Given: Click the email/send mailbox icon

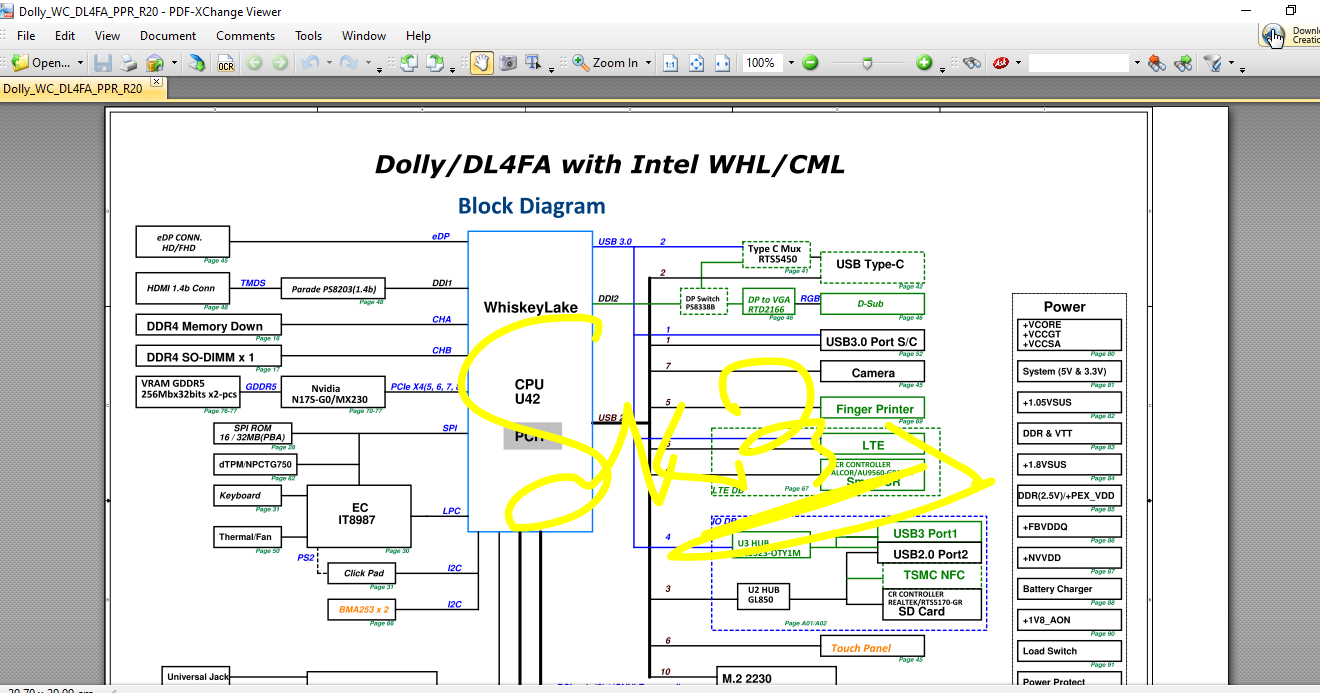Looking at the screenshot, I should coord(155,62).
